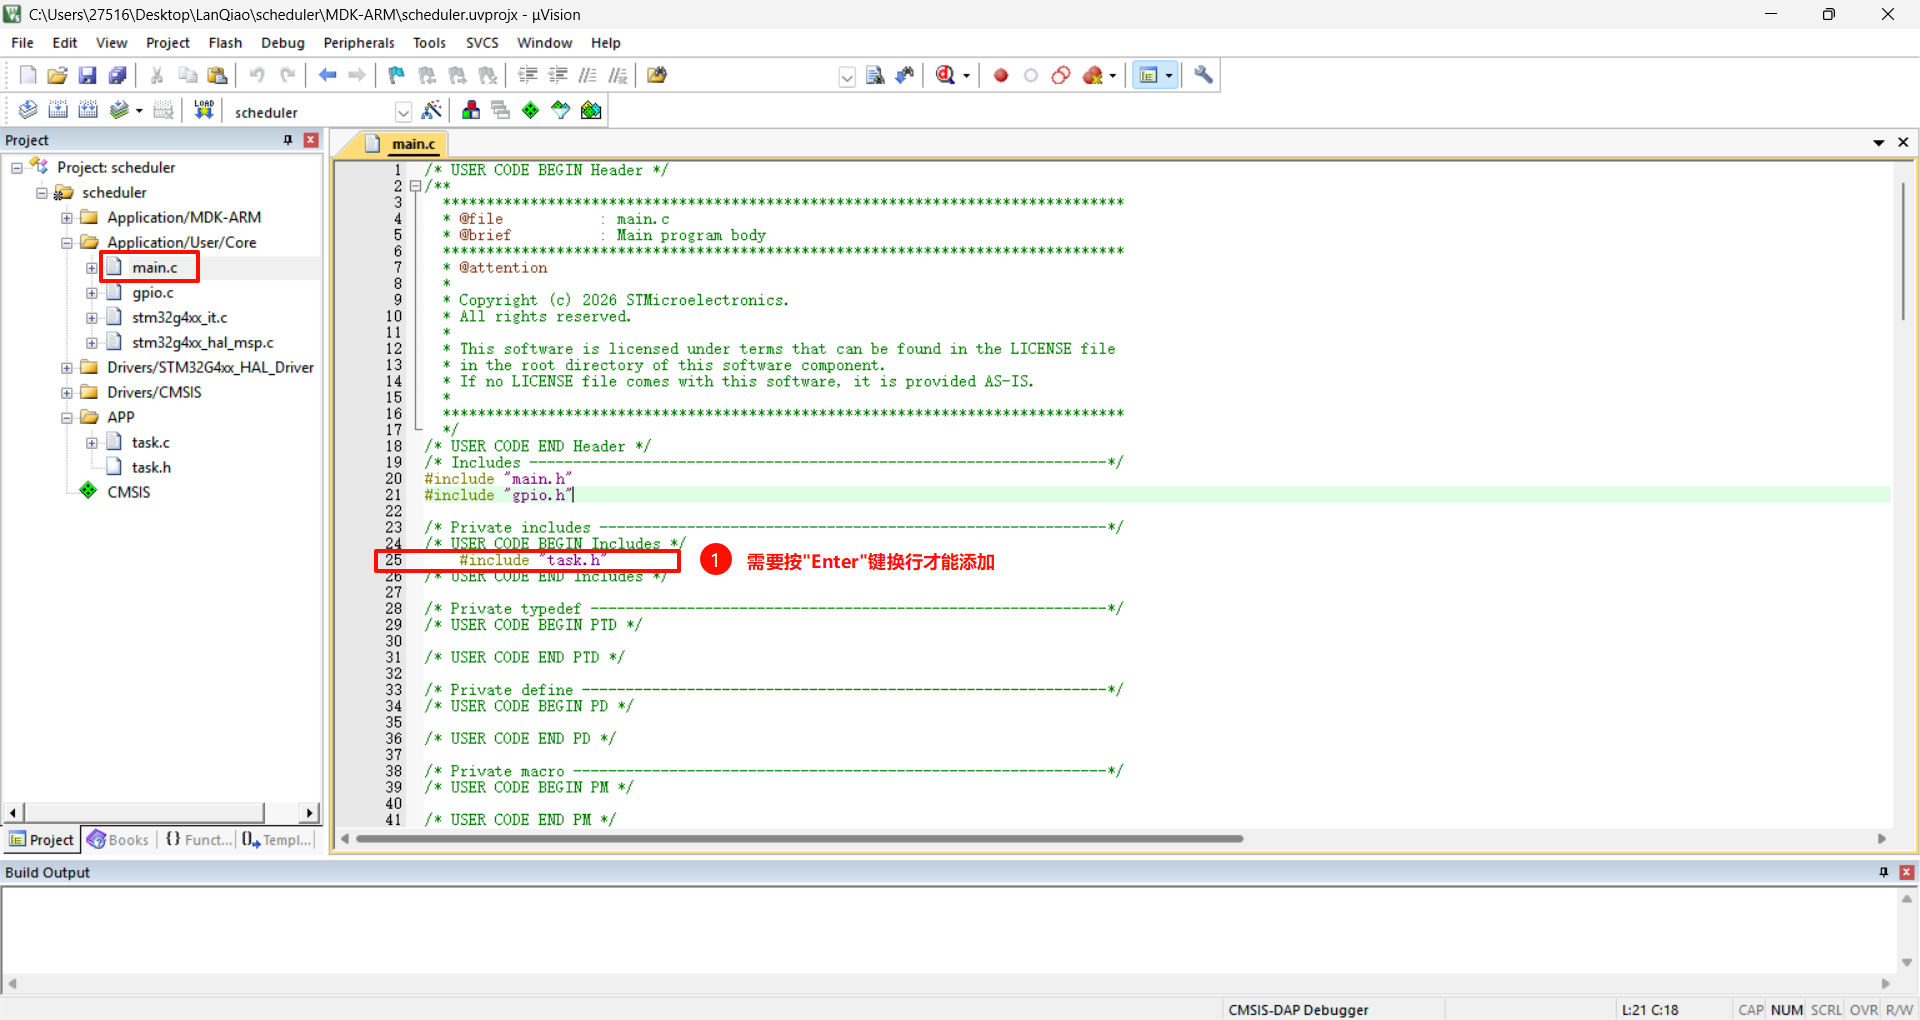Click the Select Software Packs icon
The width and height of the screenshot is (1920, 1020).
pyautogui.click(x=561, y=110)
